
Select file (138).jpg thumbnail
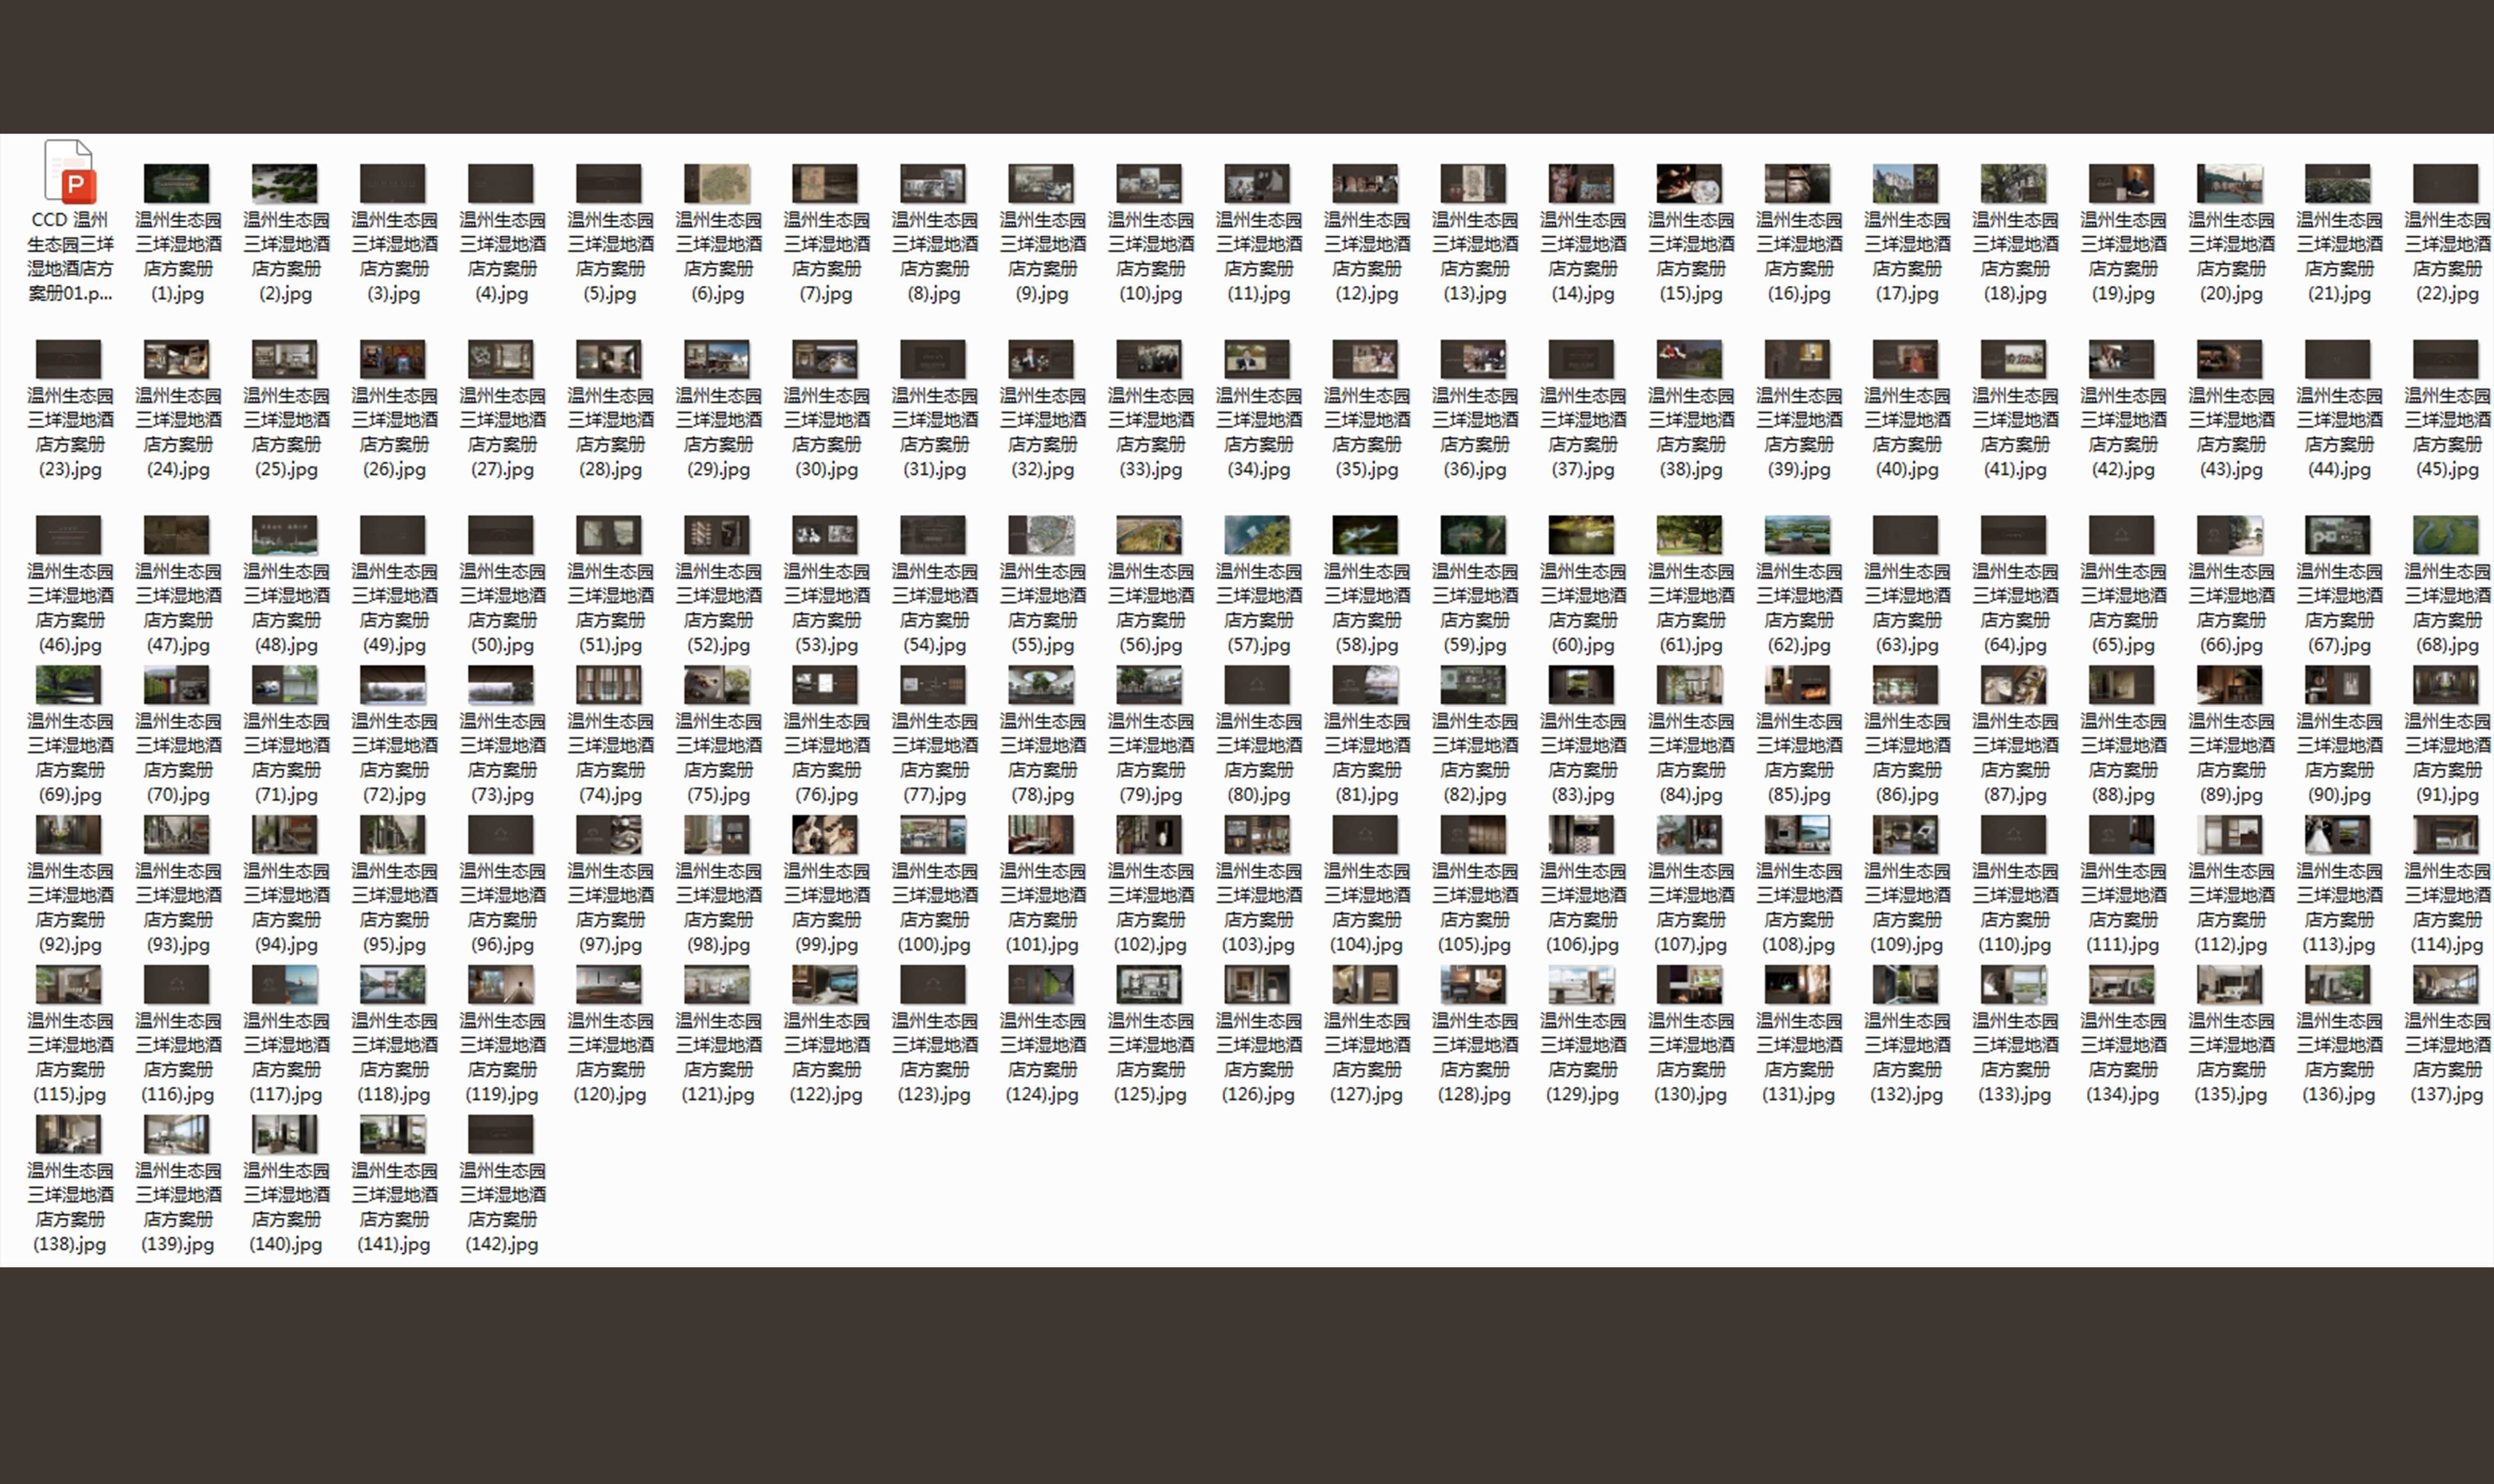[x=68, y=1135]
